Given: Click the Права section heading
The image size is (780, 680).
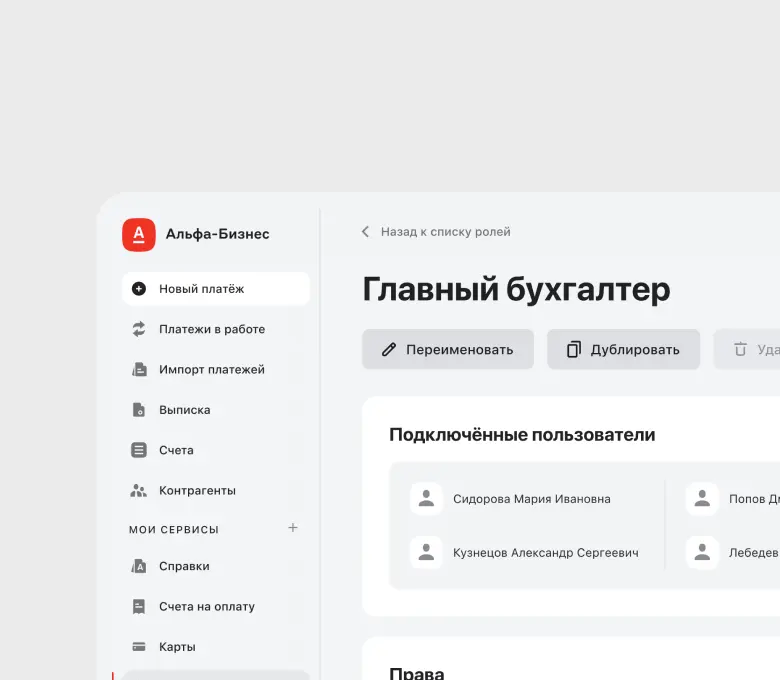Looking at the screenshot, I should [416, 673].
